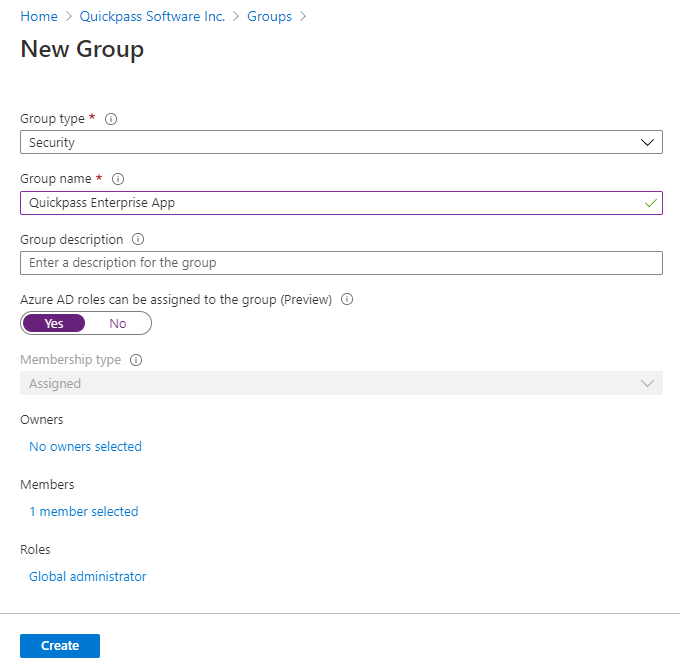Screen dimensions: 680x665
Task: Set Azure AD roles toggle to No
Action: [118, 323]
